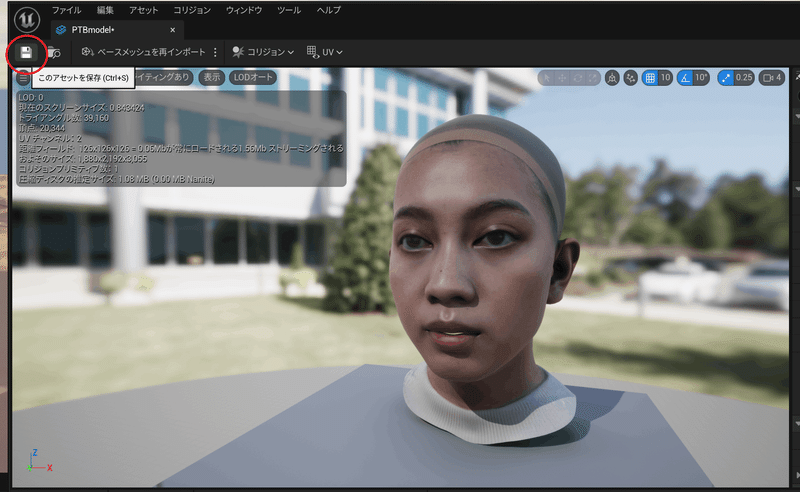
Task: Click the UV チャンネル: 2 stat
Action: [x=50, y=138]
